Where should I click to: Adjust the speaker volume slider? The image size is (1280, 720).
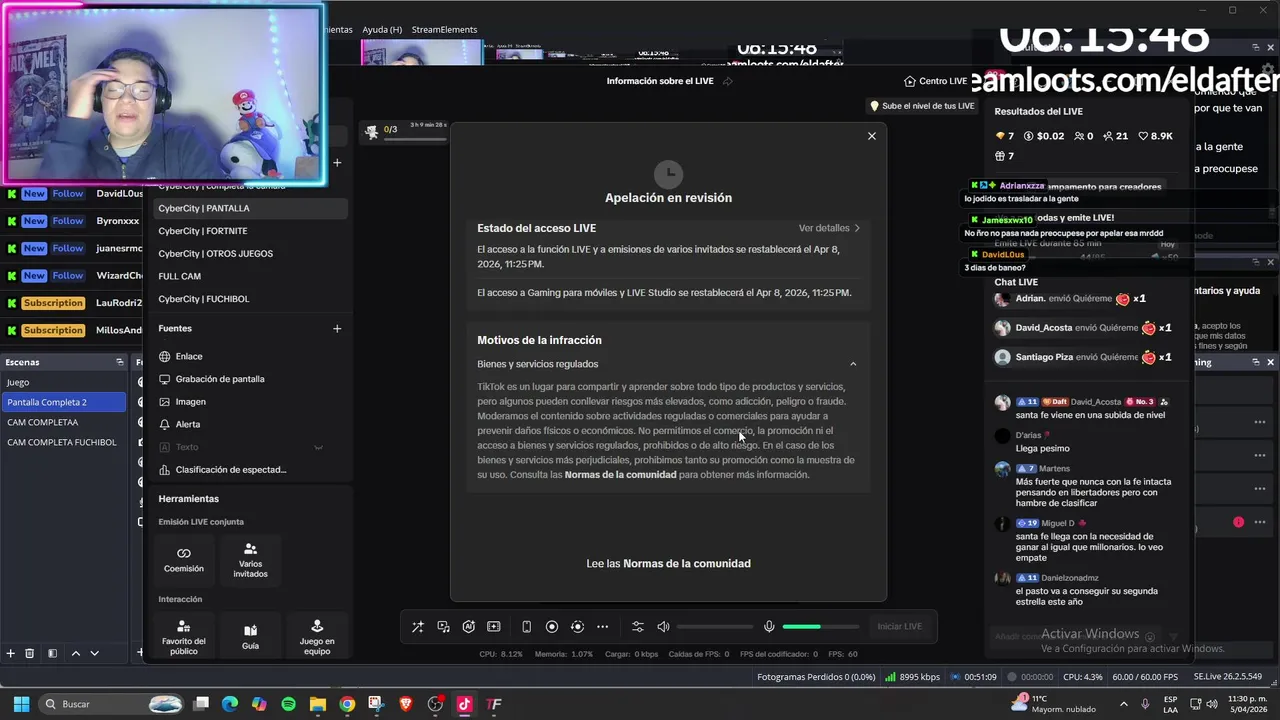tap(715, 626)
